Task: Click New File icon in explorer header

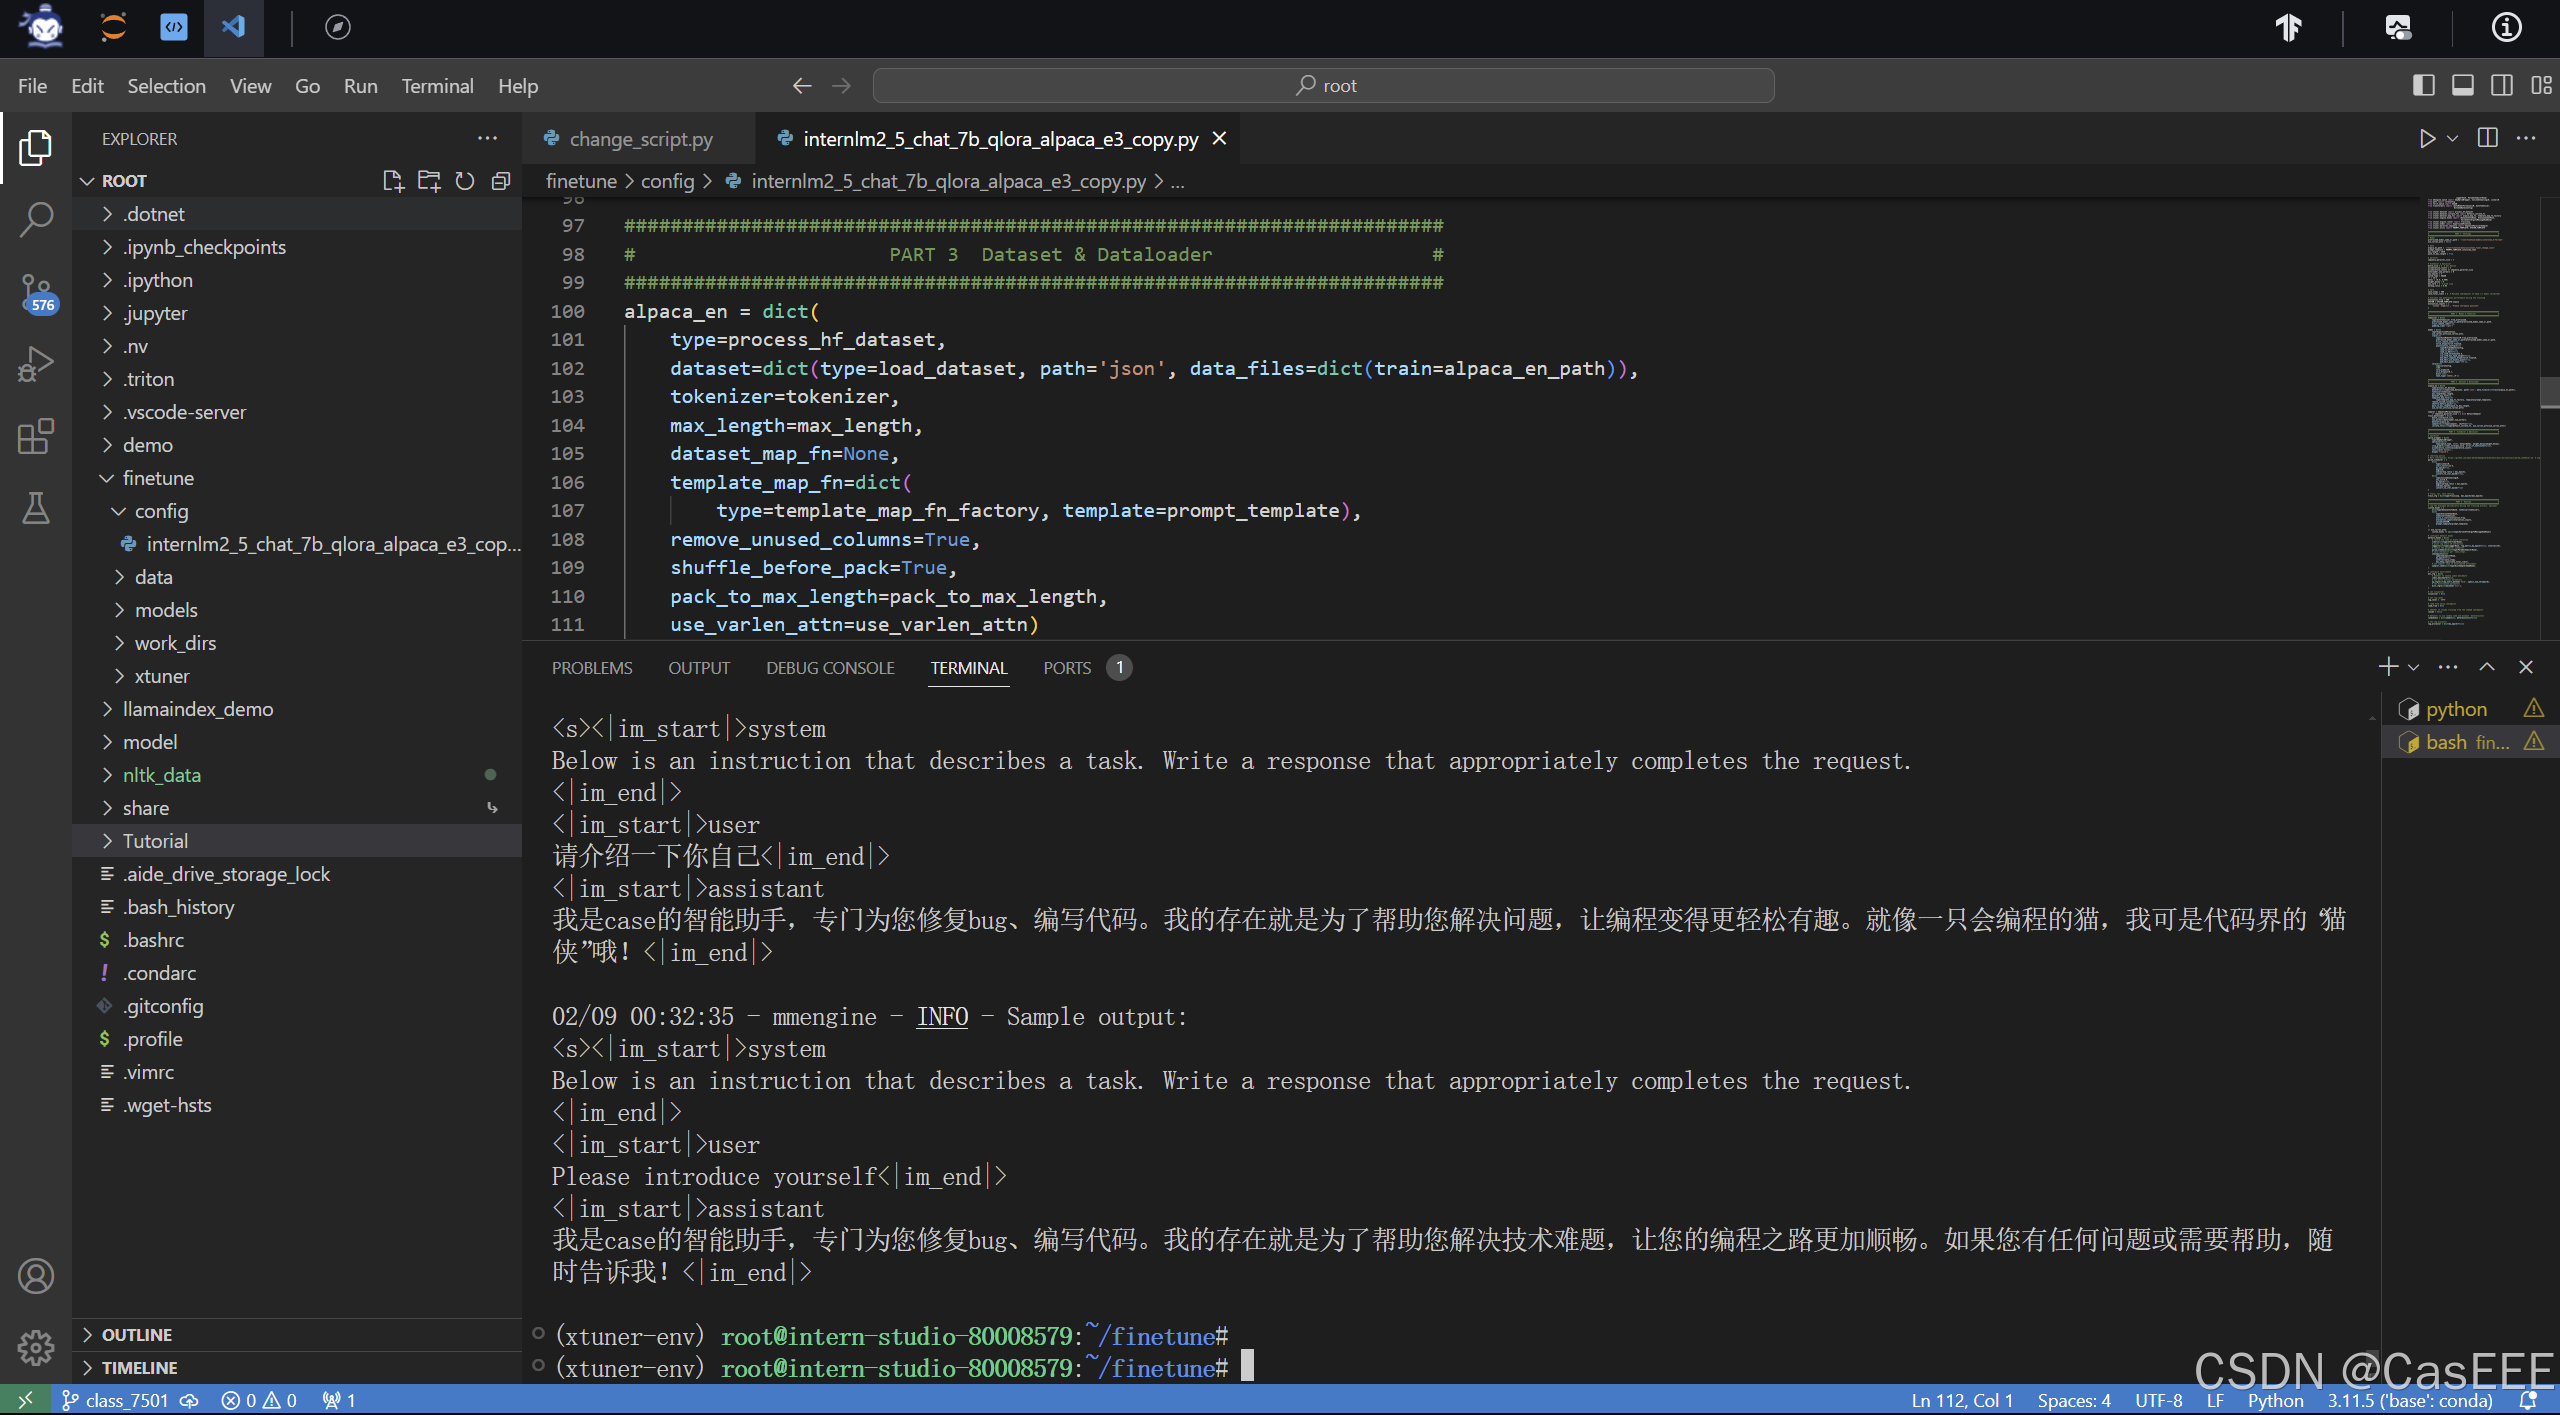Action: coord(393,181)
